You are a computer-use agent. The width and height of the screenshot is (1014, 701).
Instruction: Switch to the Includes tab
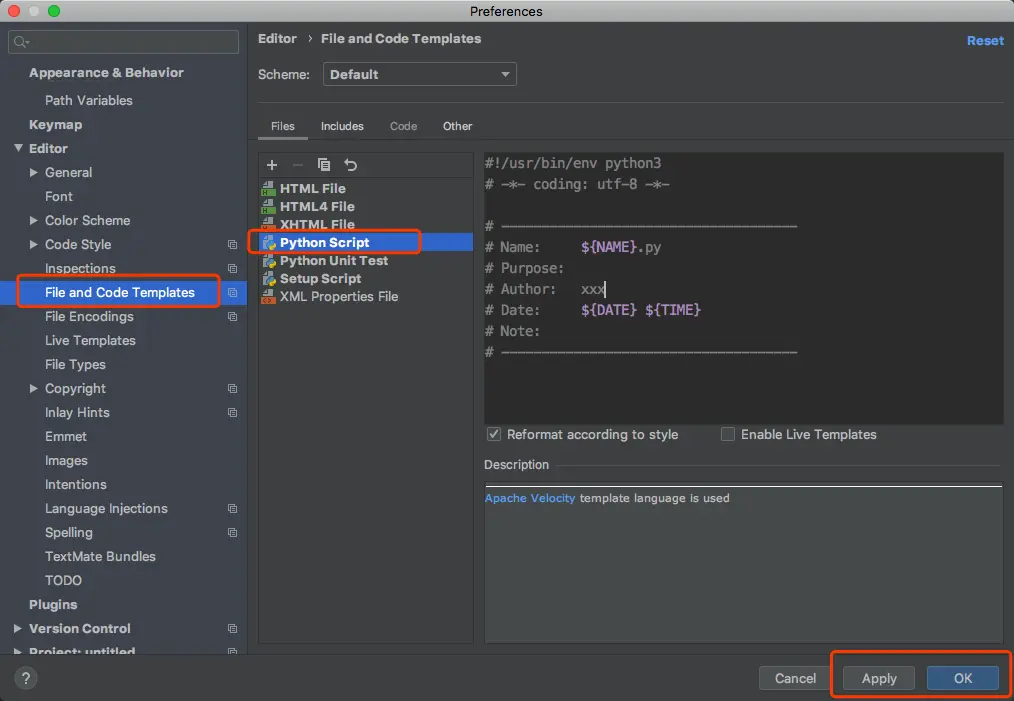tap(342, 126)
